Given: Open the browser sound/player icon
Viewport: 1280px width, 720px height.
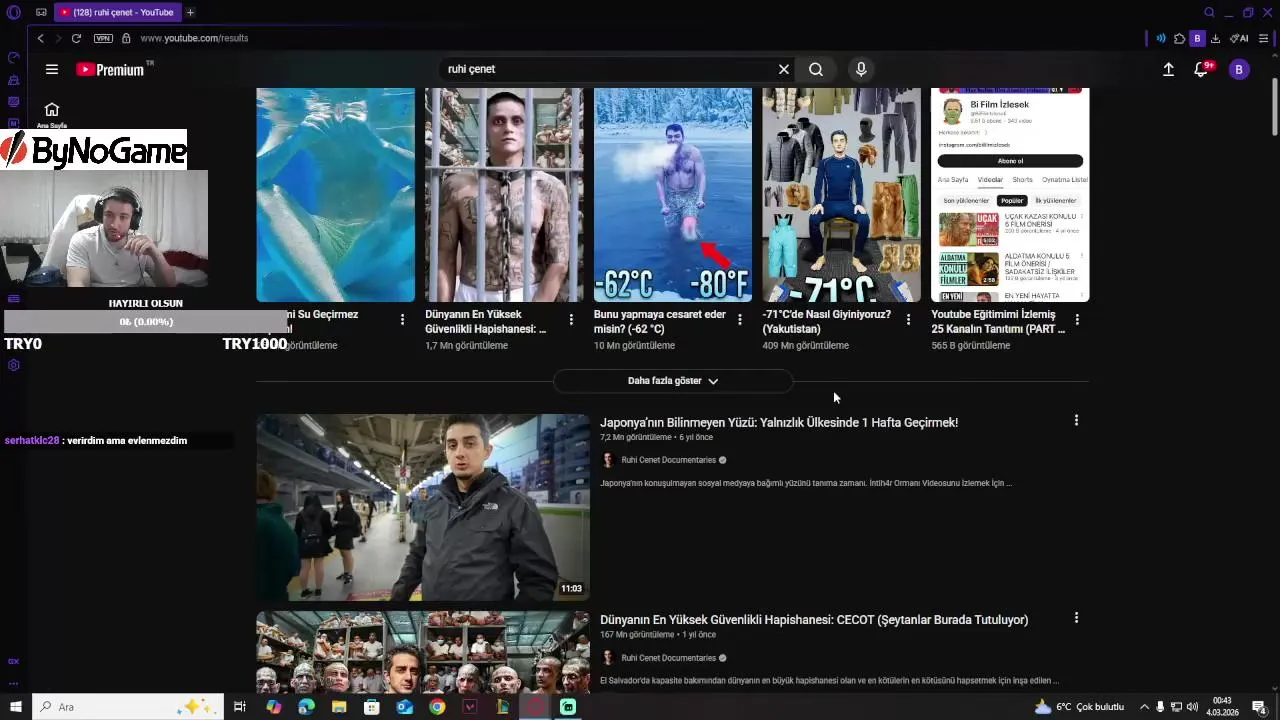Looking at the screenshot, I should 1161,38.
